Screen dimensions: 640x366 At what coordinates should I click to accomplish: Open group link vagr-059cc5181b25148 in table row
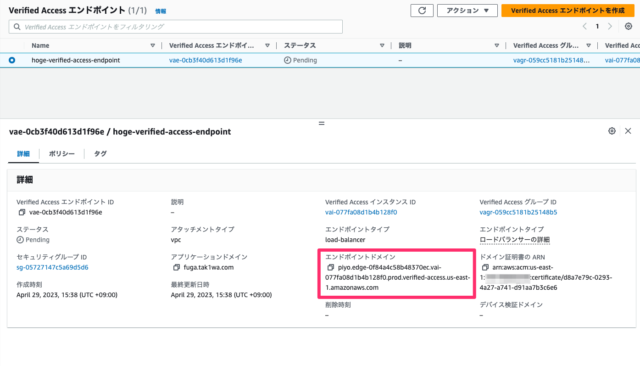pyautogui.click(x=551, y=60)
